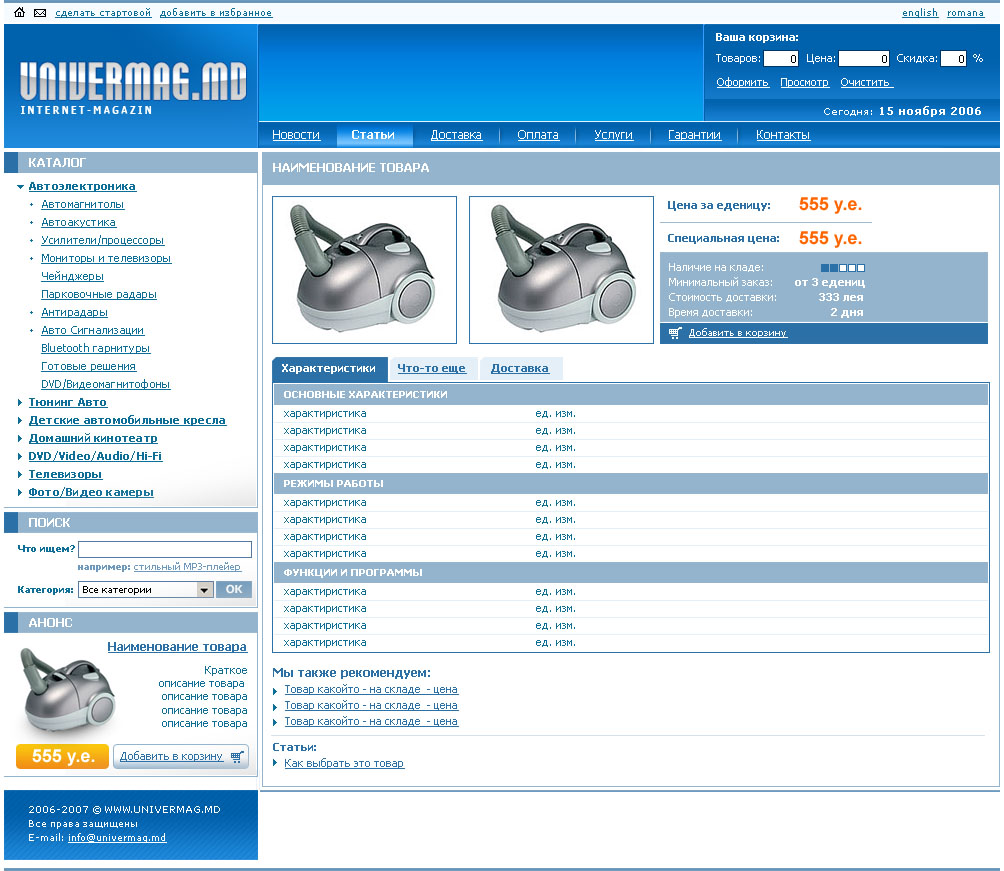Click the Что ищем search field
Image resolution: width=1004 pixels, height=871 pixels.
tap(165, 549)
